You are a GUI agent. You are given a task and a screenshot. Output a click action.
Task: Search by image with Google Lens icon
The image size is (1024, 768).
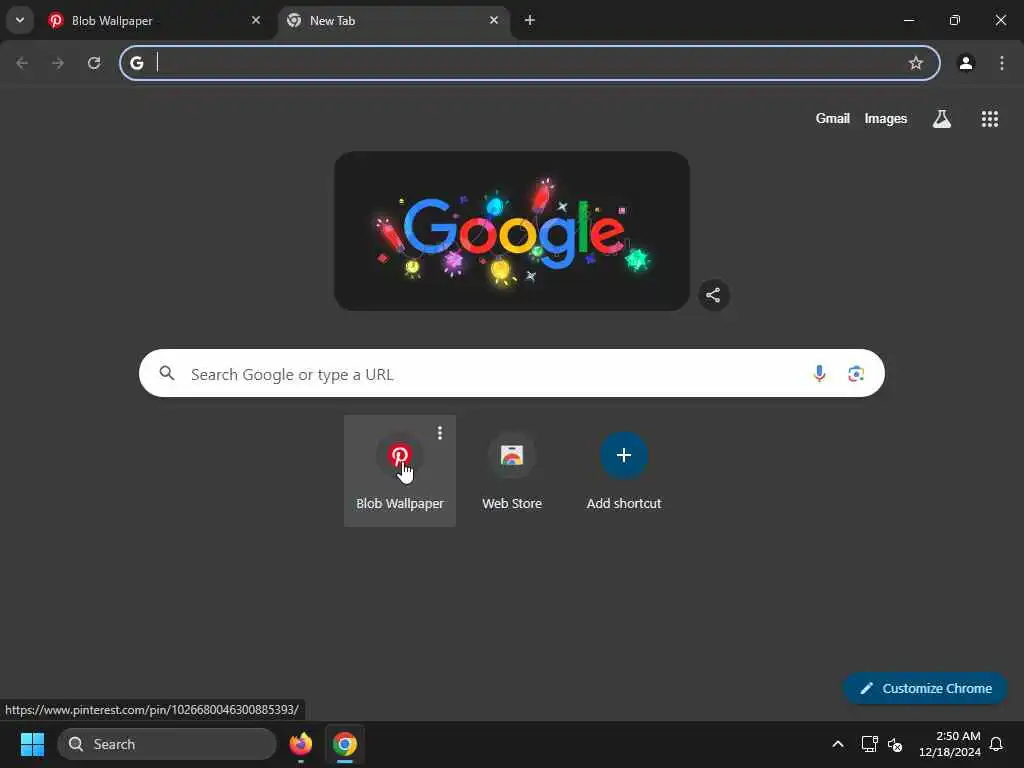pos(856,373)
